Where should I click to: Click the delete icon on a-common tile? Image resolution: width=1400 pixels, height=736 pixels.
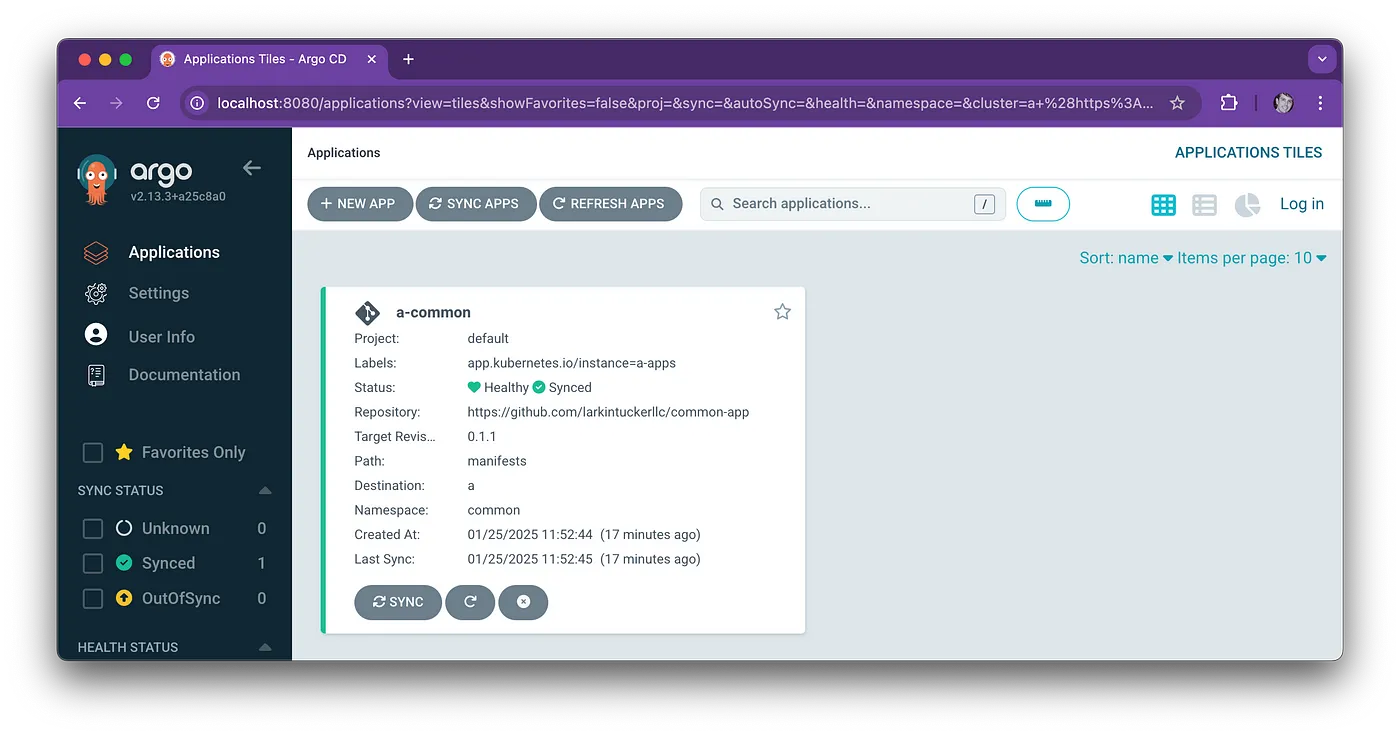coord(523,602)
